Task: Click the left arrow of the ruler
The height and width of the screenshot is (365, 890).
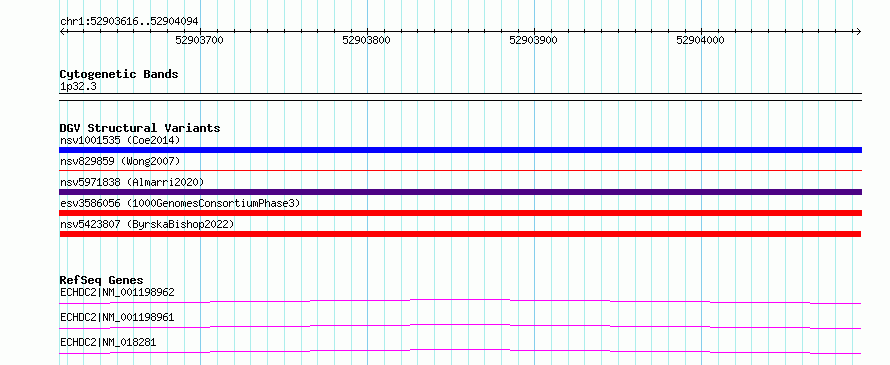Action: coord(62,31)
